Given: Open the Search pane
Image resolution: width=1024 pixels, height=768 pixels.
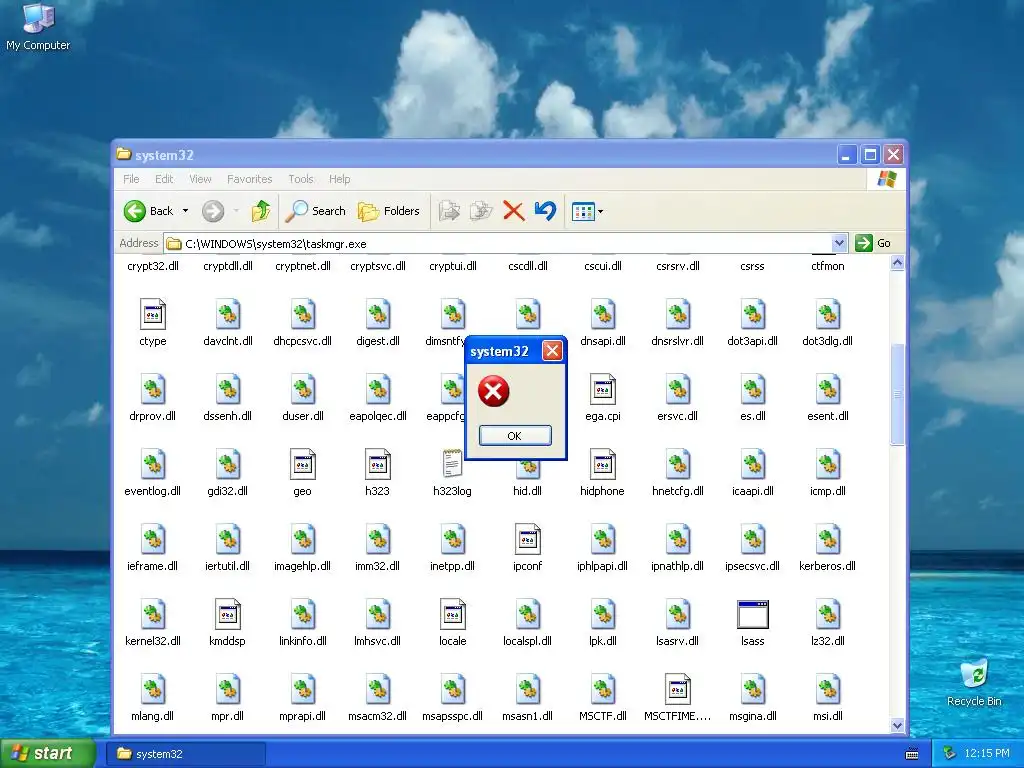Looking at the screenshot, I should 316,211.
